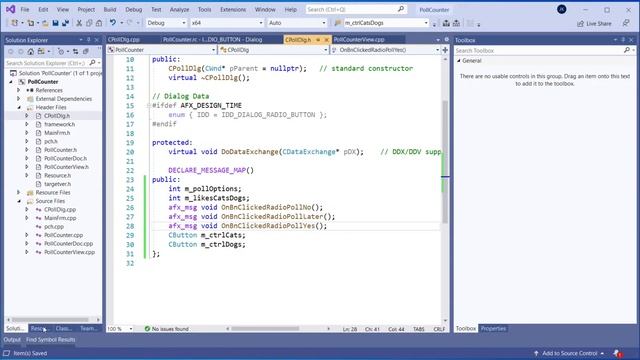The height and width of the screenshot is (360, 640).
Task: Open the File menu
Action: [24, 9]
